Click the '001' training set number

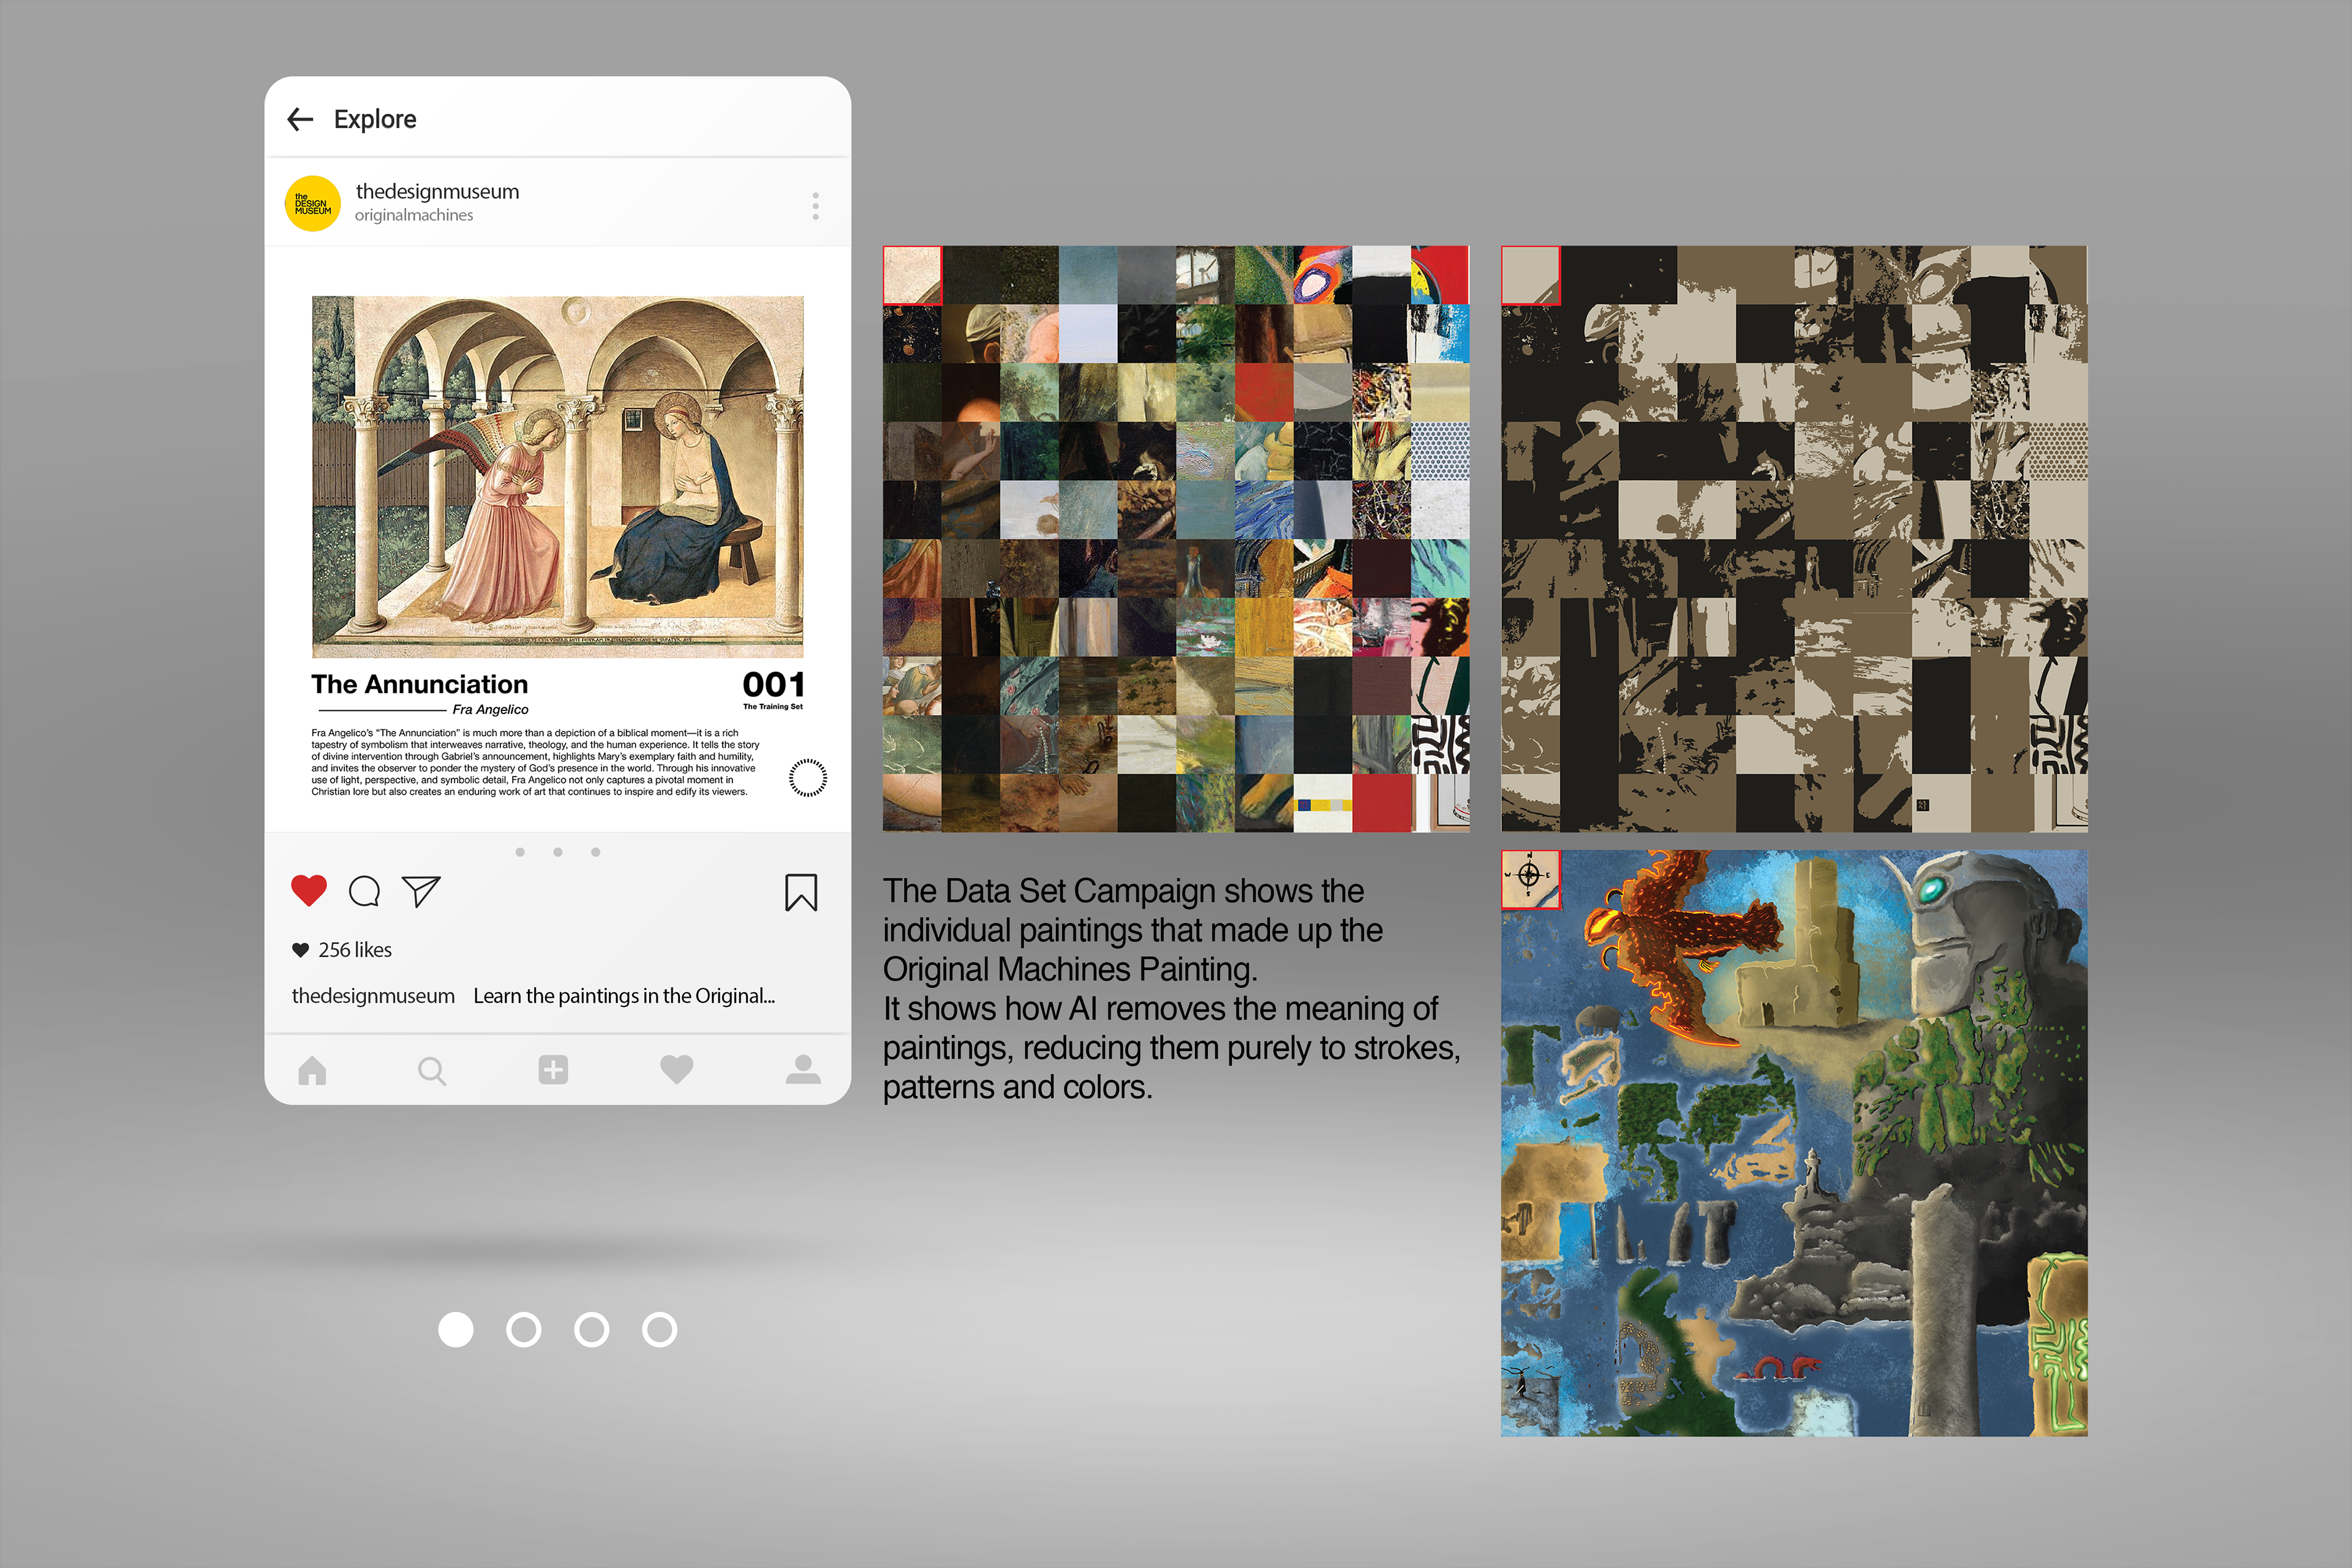tap(773, 685)
